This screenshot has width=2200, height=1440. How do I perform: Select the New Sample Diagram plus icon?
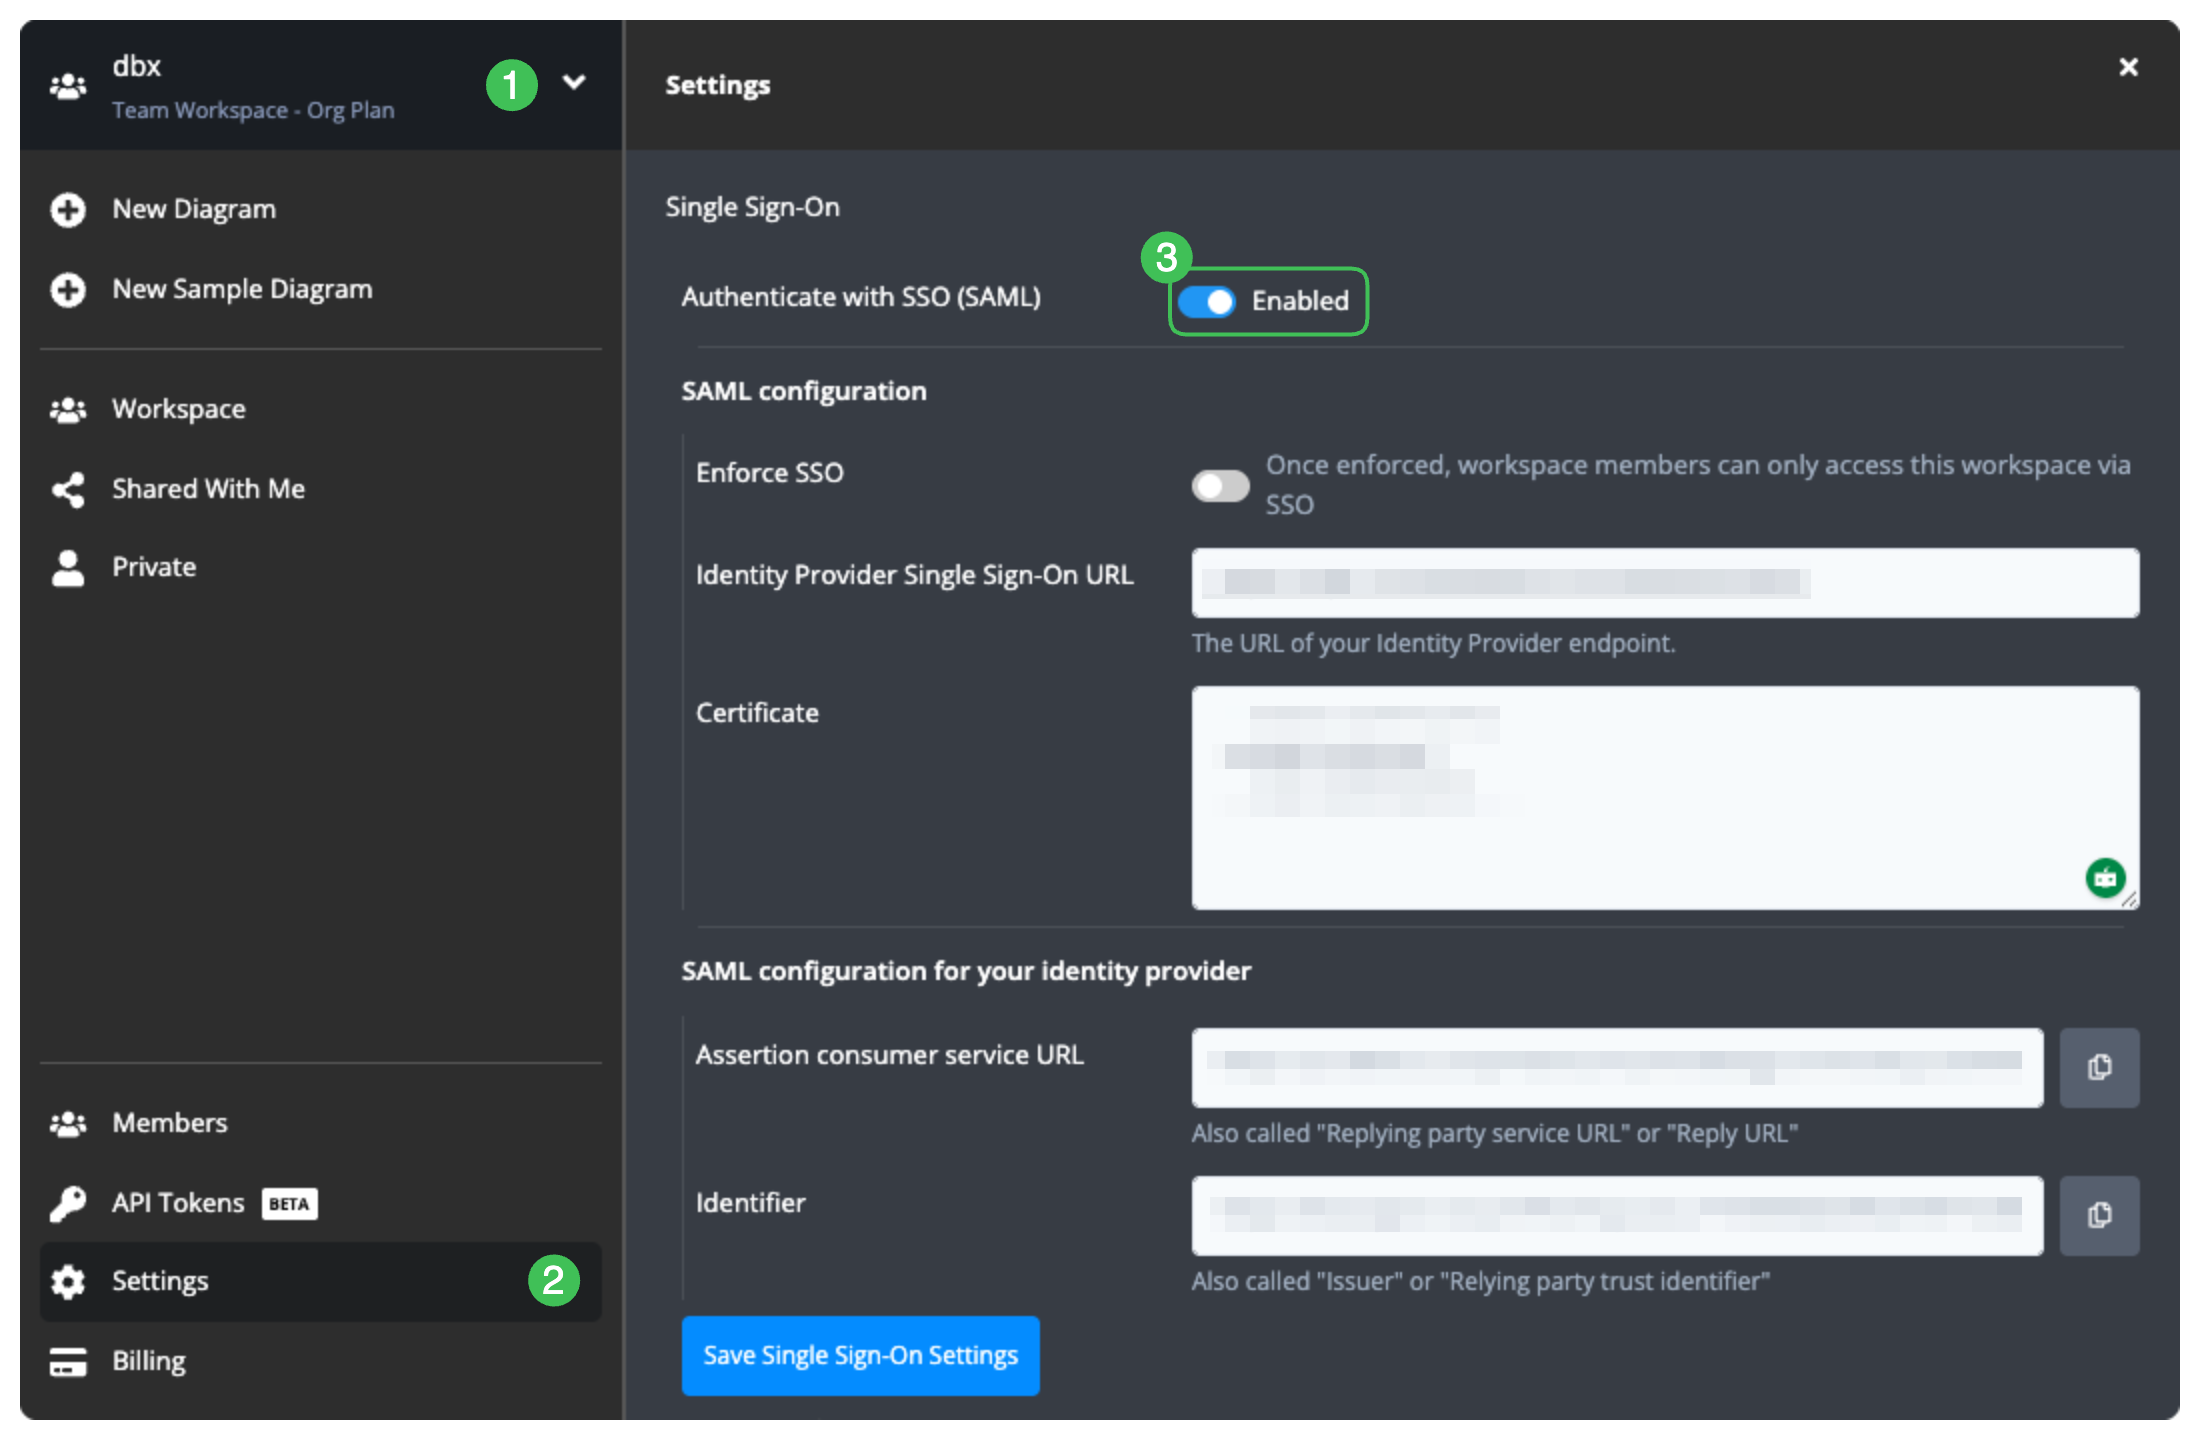(67, 290)
